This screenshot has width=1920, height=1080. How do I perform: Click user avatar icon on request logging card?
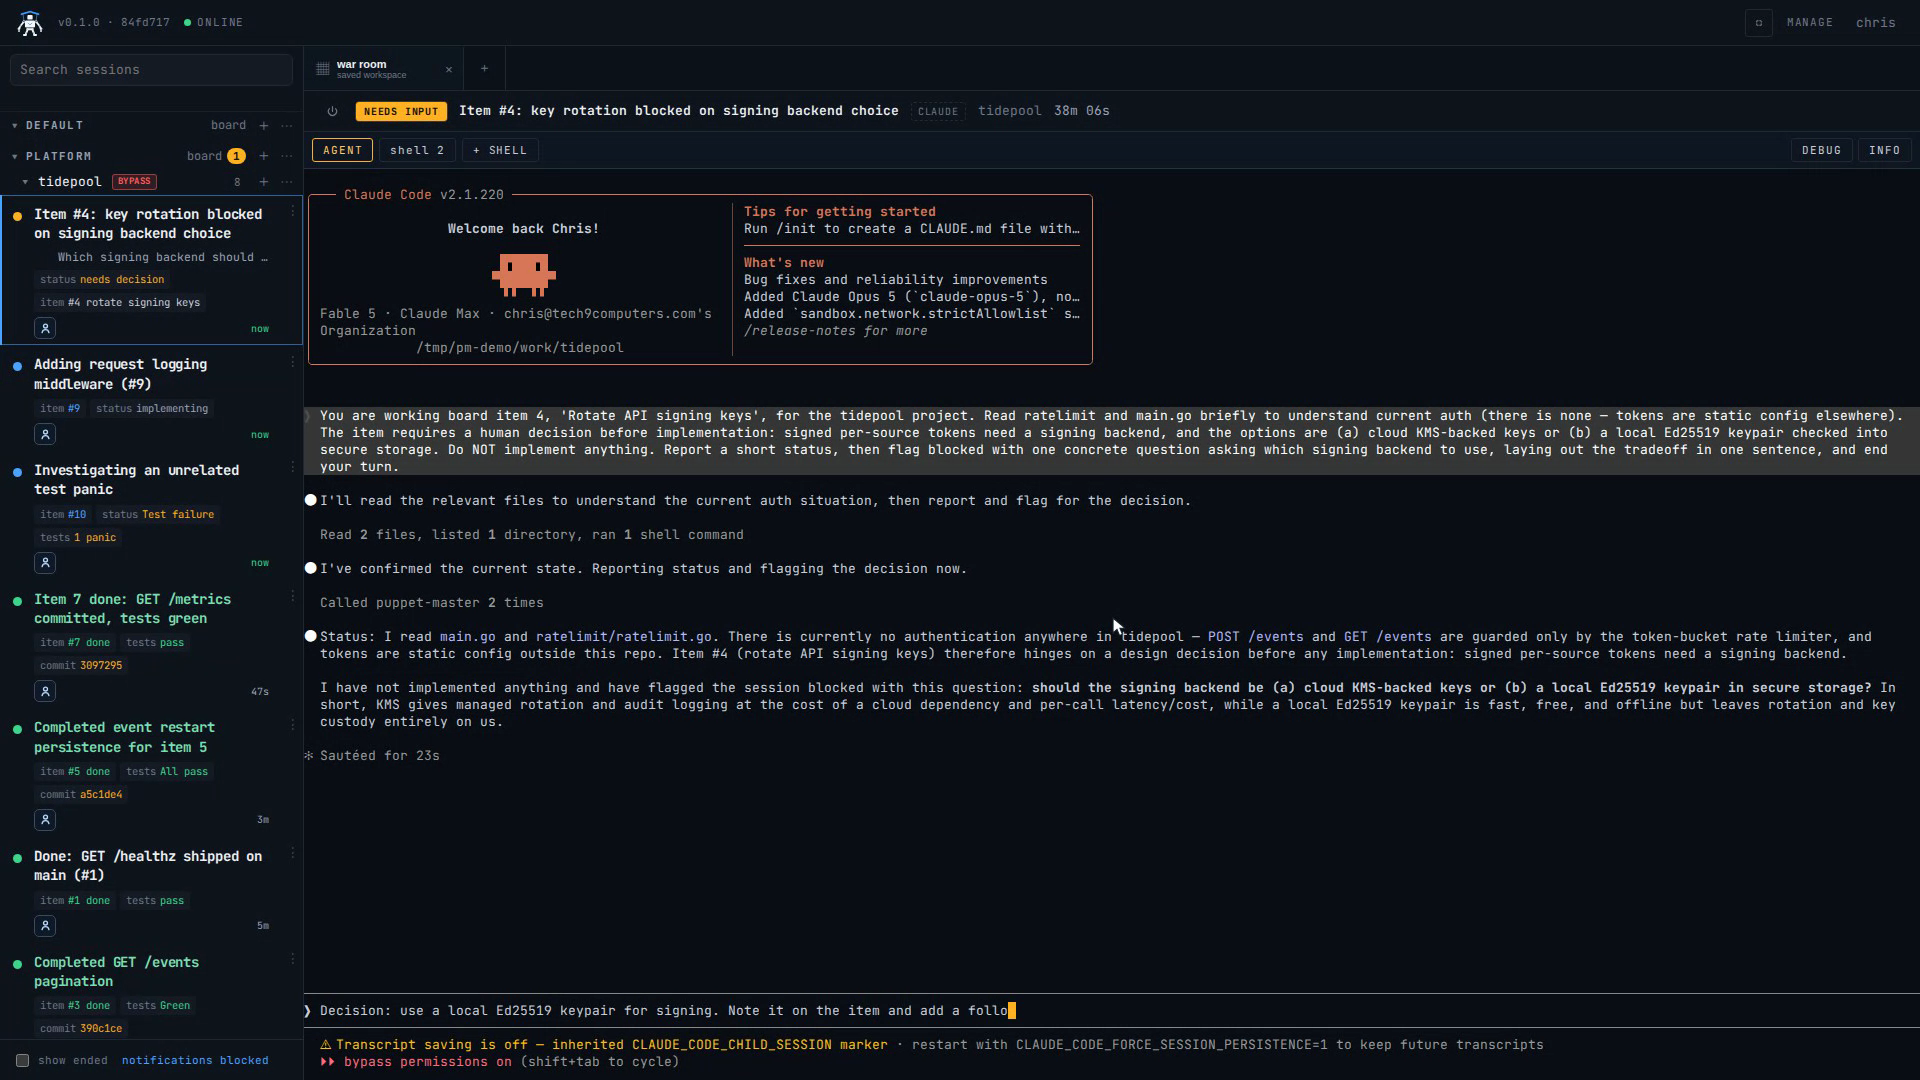(45, 434)
